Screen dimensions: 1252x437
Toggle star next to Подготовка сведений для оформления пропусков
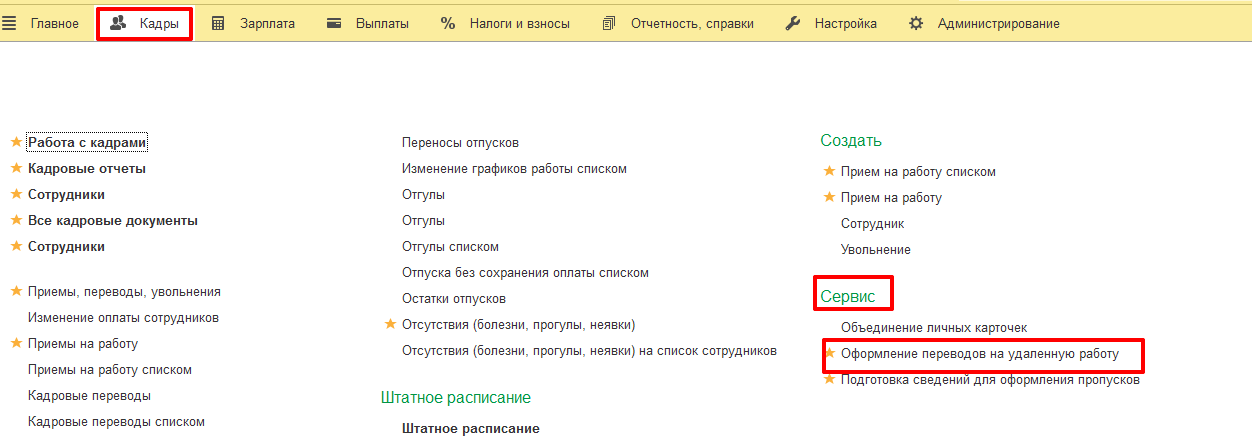point(829,379)
